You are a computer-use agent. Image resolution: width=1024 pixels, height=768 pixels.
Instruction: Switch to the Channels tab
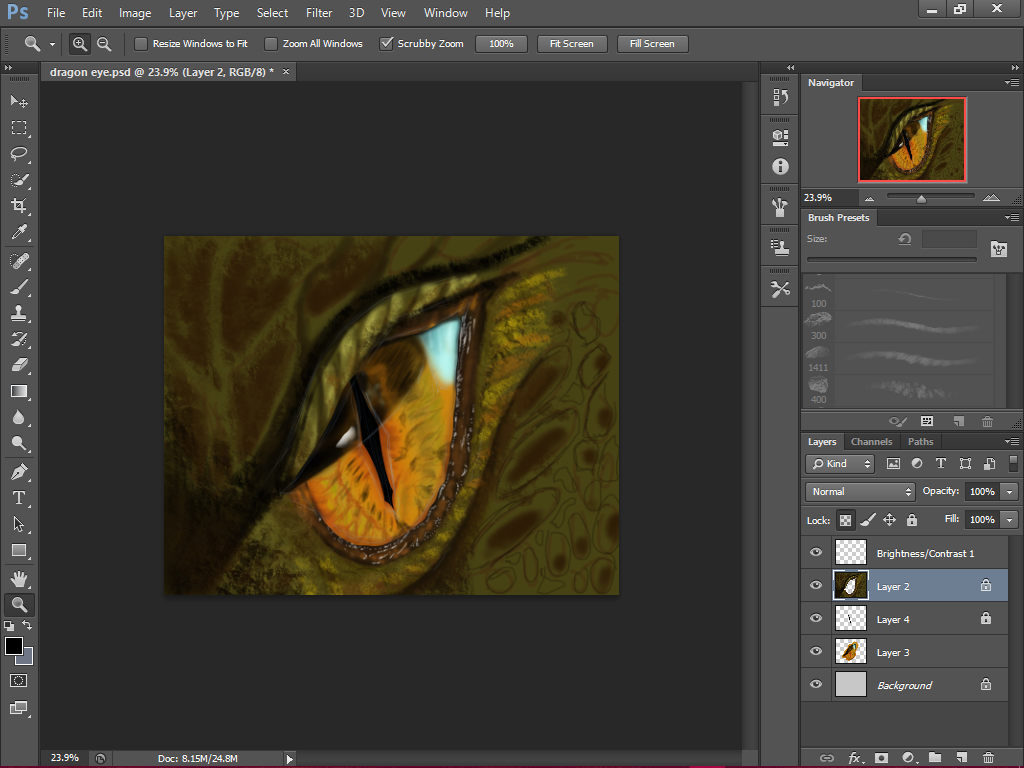871,441
